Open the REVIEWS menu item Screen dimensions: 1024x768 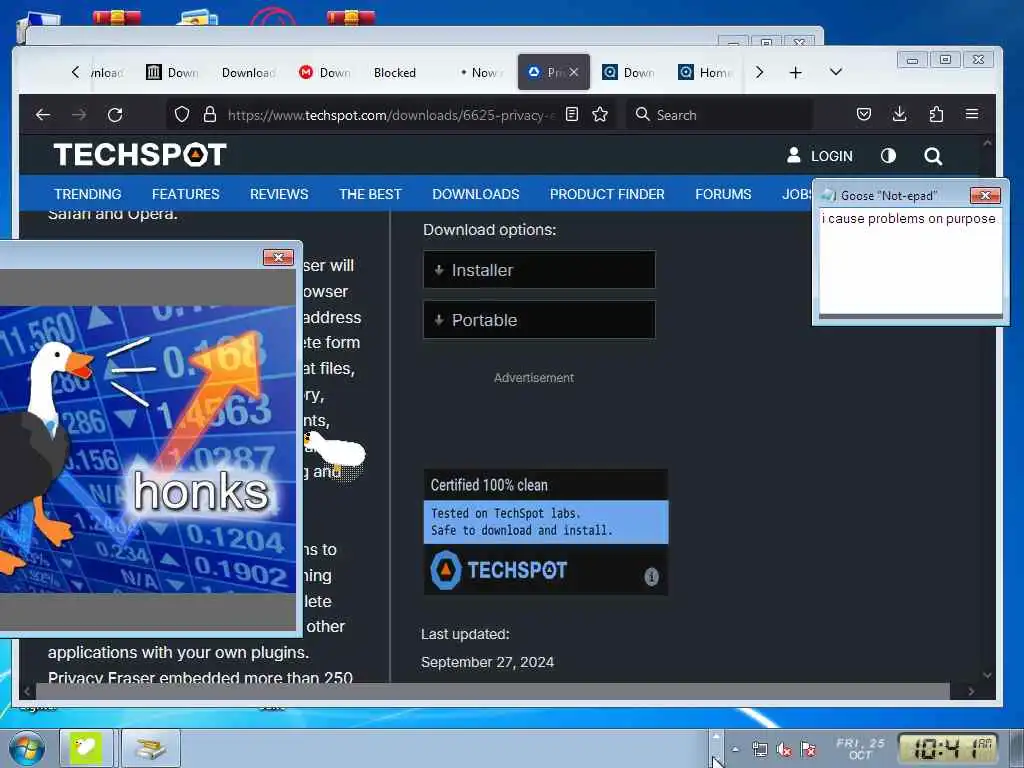[279, 194]
